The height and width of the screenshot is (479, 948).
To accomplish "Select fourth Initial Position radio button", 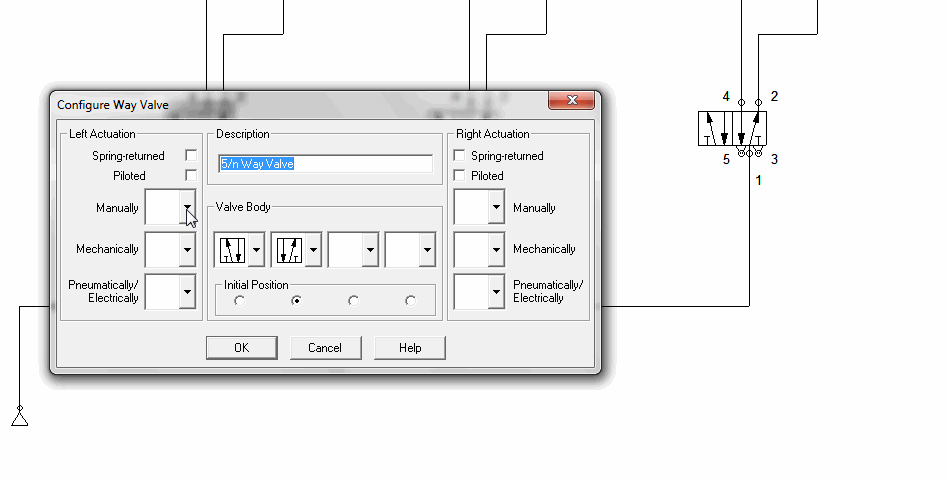I will tap(411, 301).
